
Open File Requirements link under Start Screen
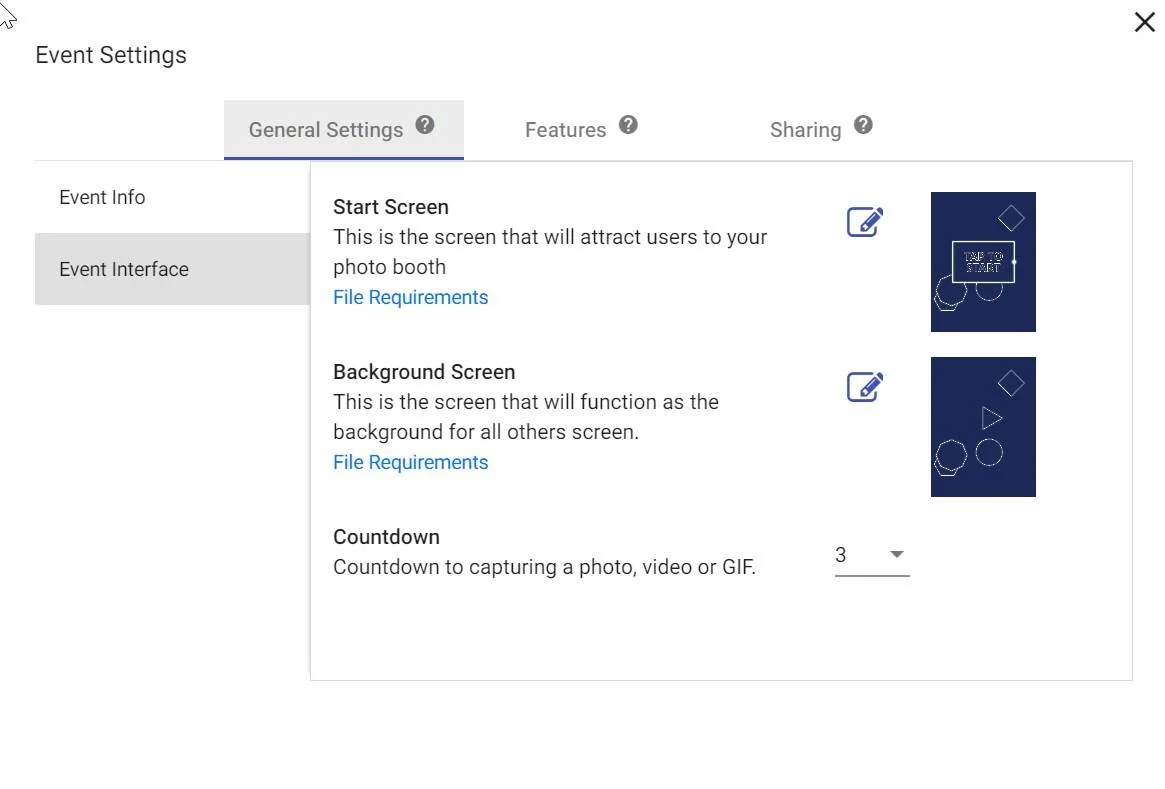[410, 297]
